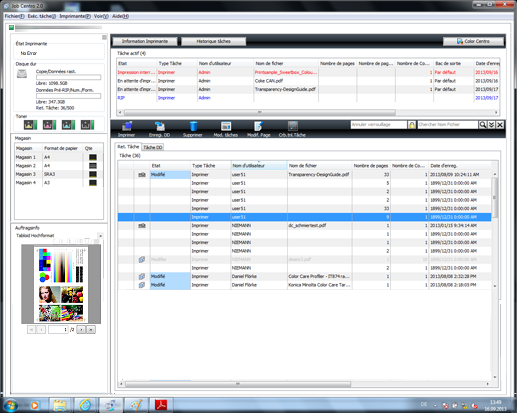This screenshot has height=413, width=517.
Task: Select the greyed desire3.pdf job row
Action: point(305,259)
